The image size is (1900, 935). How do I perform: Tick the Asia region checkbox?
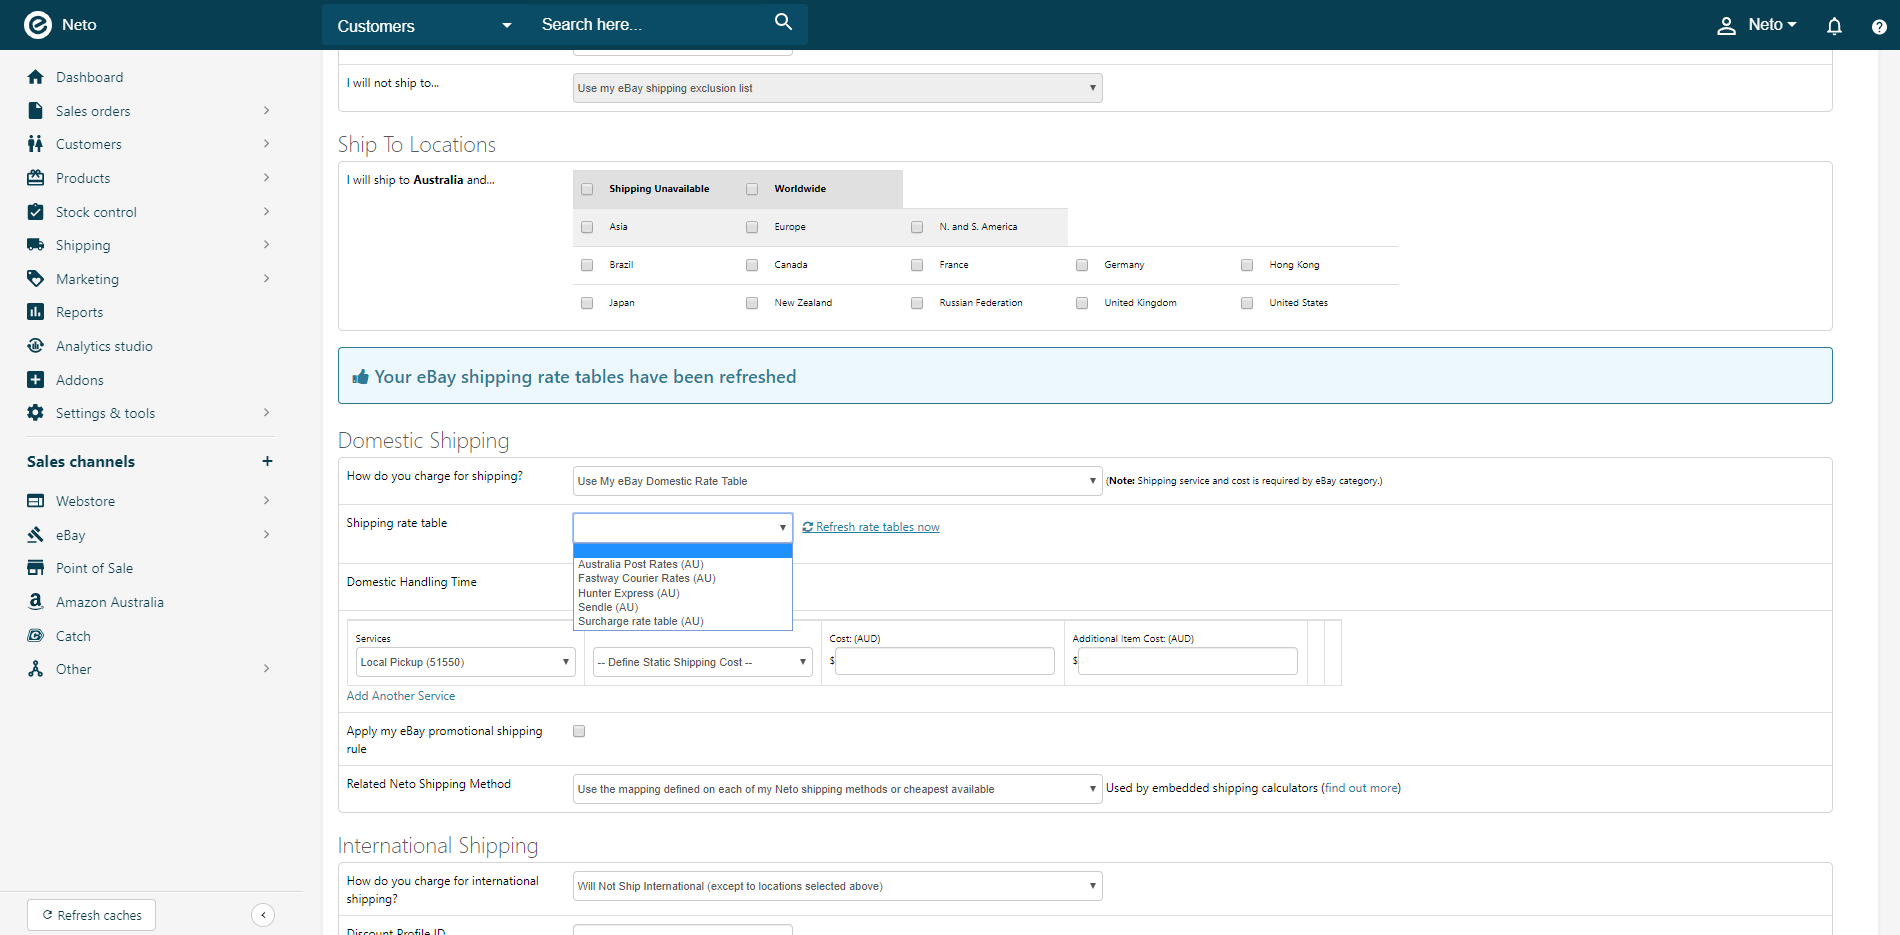pos(587,227)
